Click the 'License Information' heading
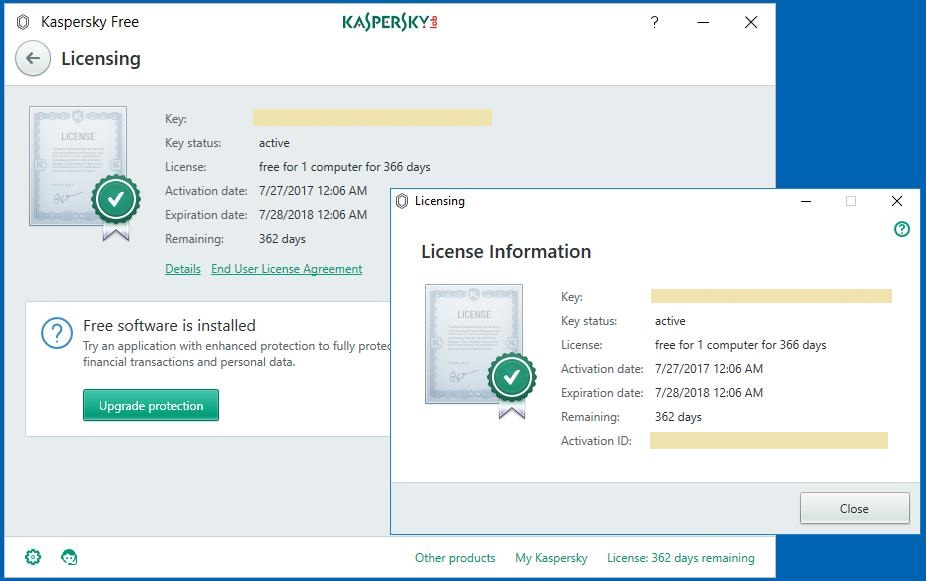This screenshot has height=581, width=926. coord(506,252)
